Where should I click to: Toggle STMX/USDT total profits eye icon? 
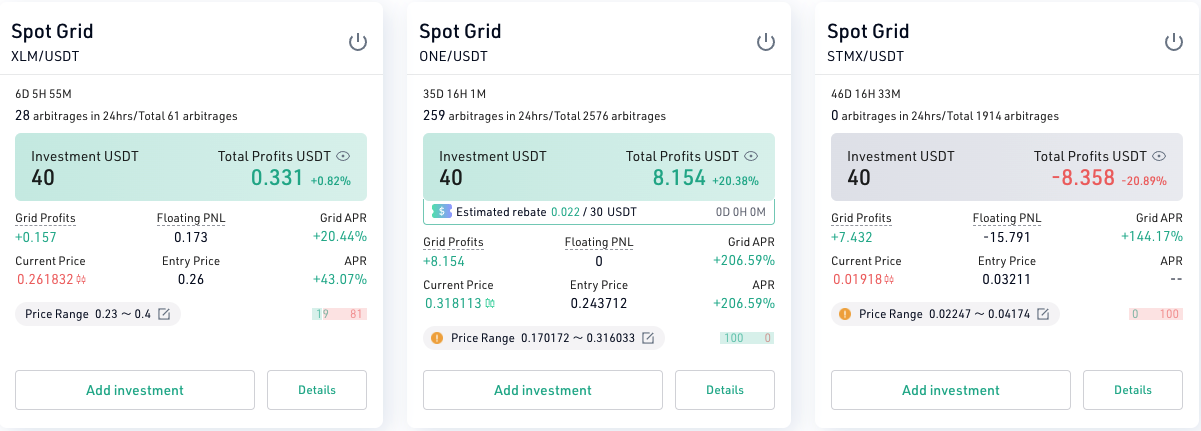tap(1159, 156)
